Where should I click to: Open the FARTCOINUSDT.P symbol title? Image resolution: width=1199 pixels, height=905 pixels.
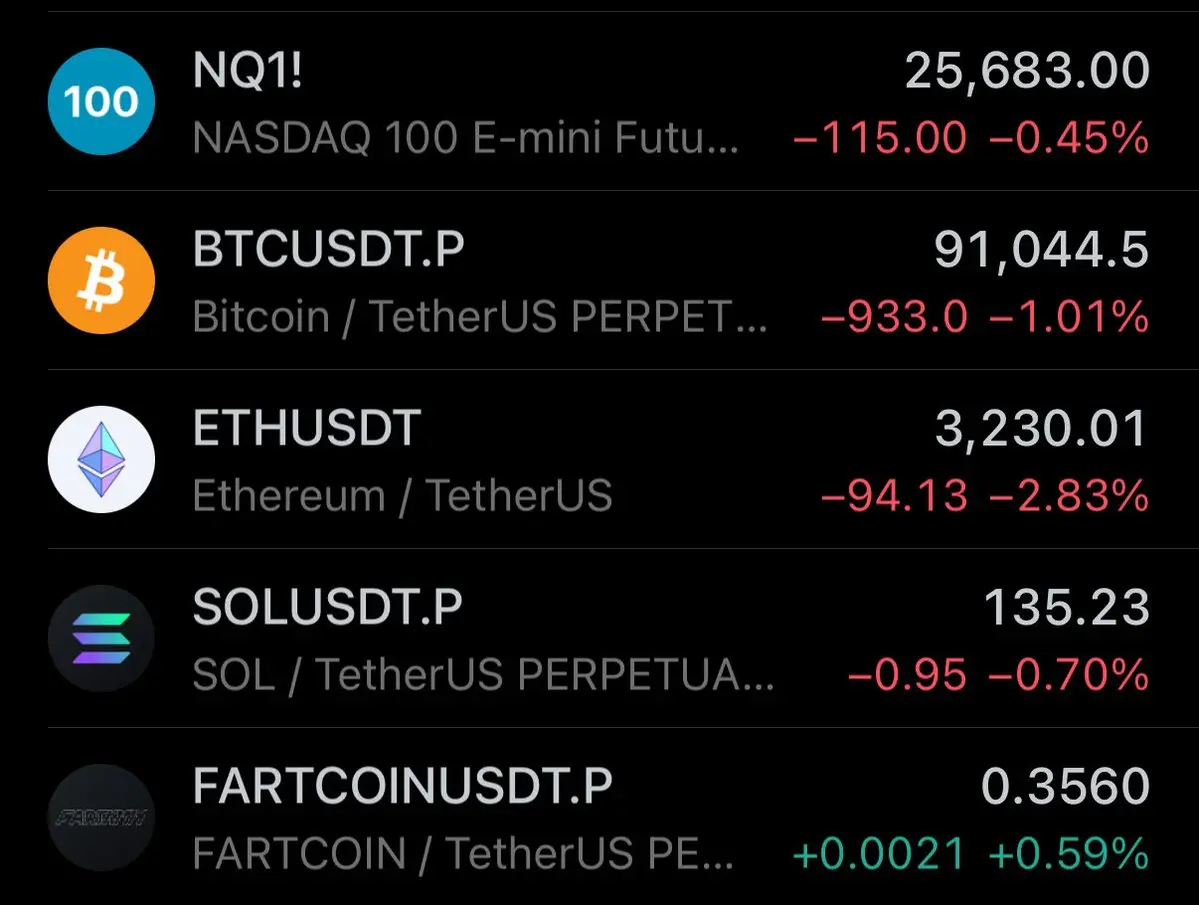[x=402, y=786]
